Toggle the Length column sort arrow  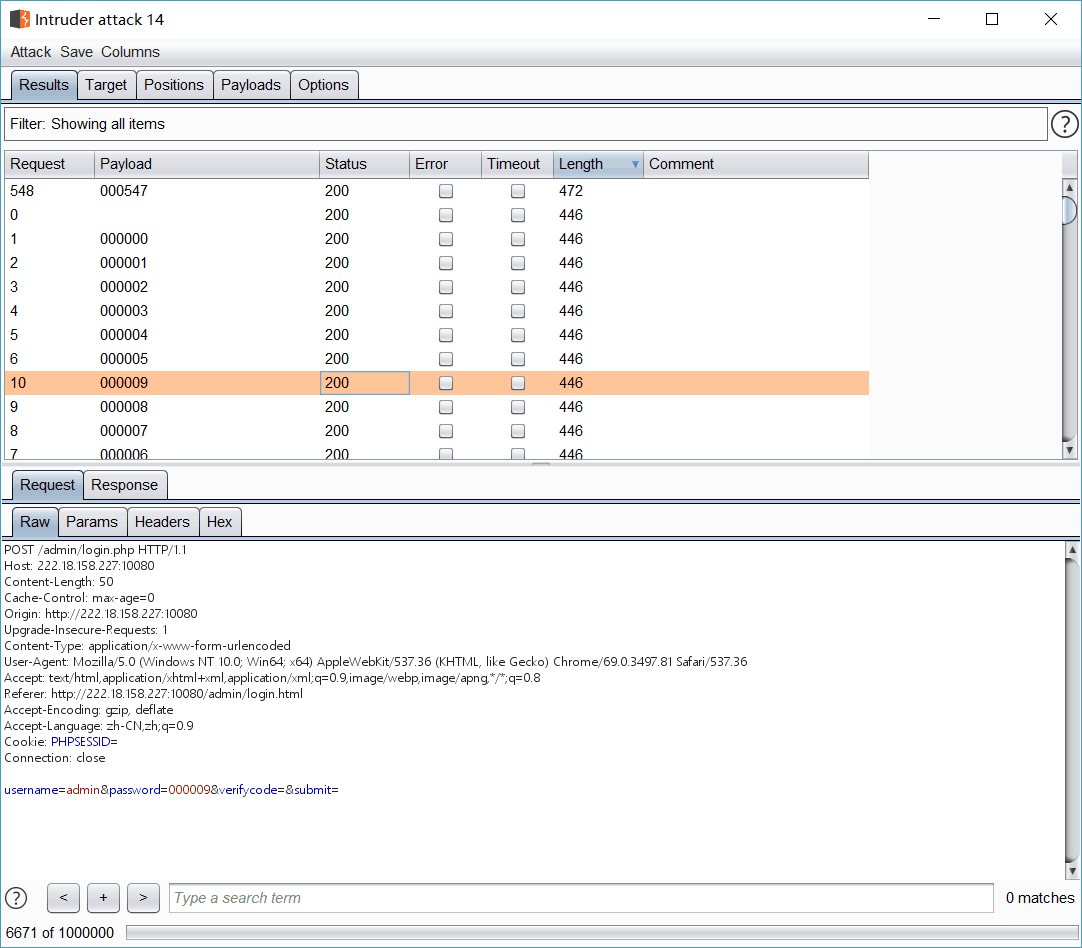(635, 164)
